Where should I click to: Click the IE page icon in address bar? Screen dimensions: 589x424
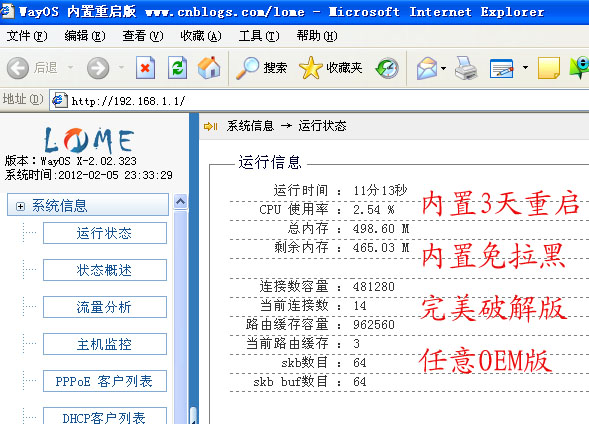pos(59,100)
